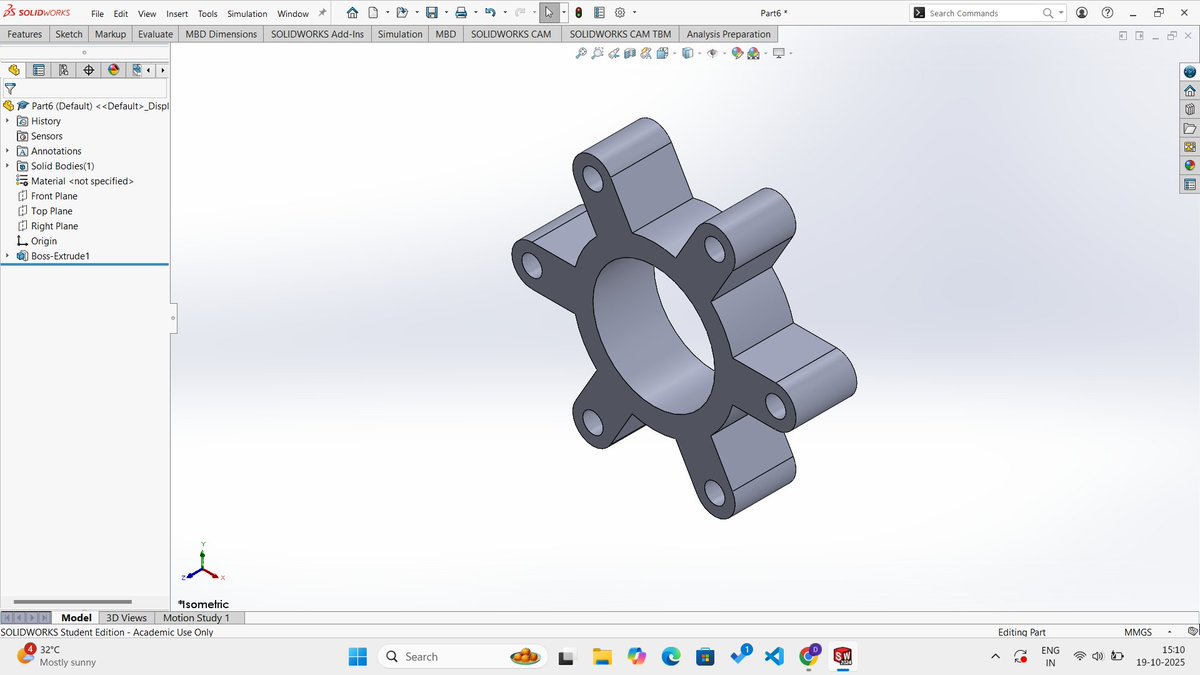Click the Open document folder icon
The image size is (1200, 675).
click(x=401, y=13)
